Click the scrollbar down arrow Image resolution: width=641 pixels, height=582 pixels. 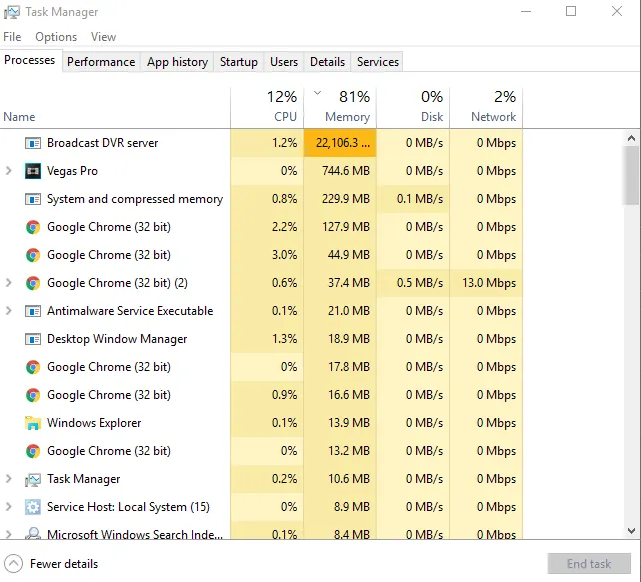pos(632,531)
